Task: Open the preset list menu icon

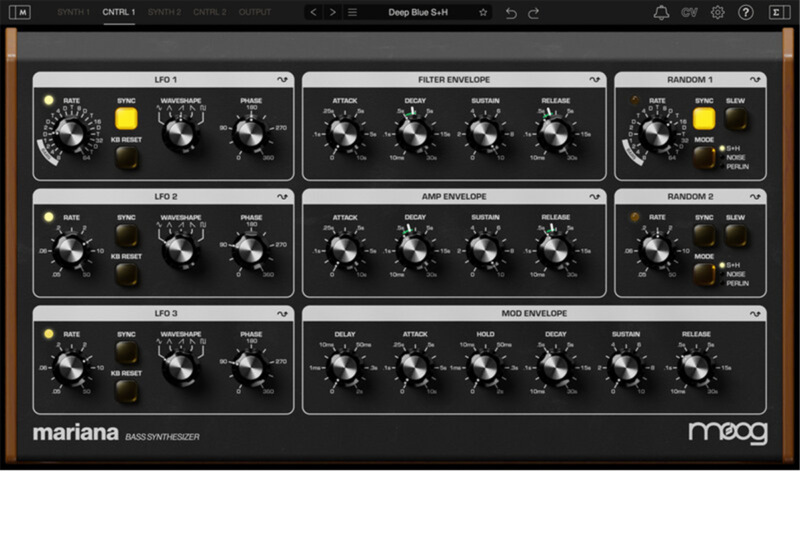Action: click(x=352, y=13)
